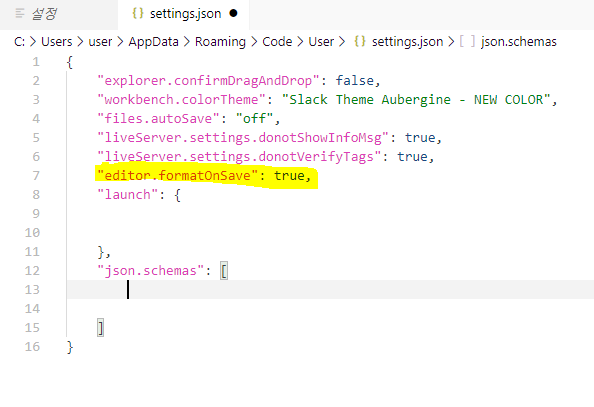Click the settings list icon on 설정 tab
This screenshot has height=407, width=594.
(20, 14)
